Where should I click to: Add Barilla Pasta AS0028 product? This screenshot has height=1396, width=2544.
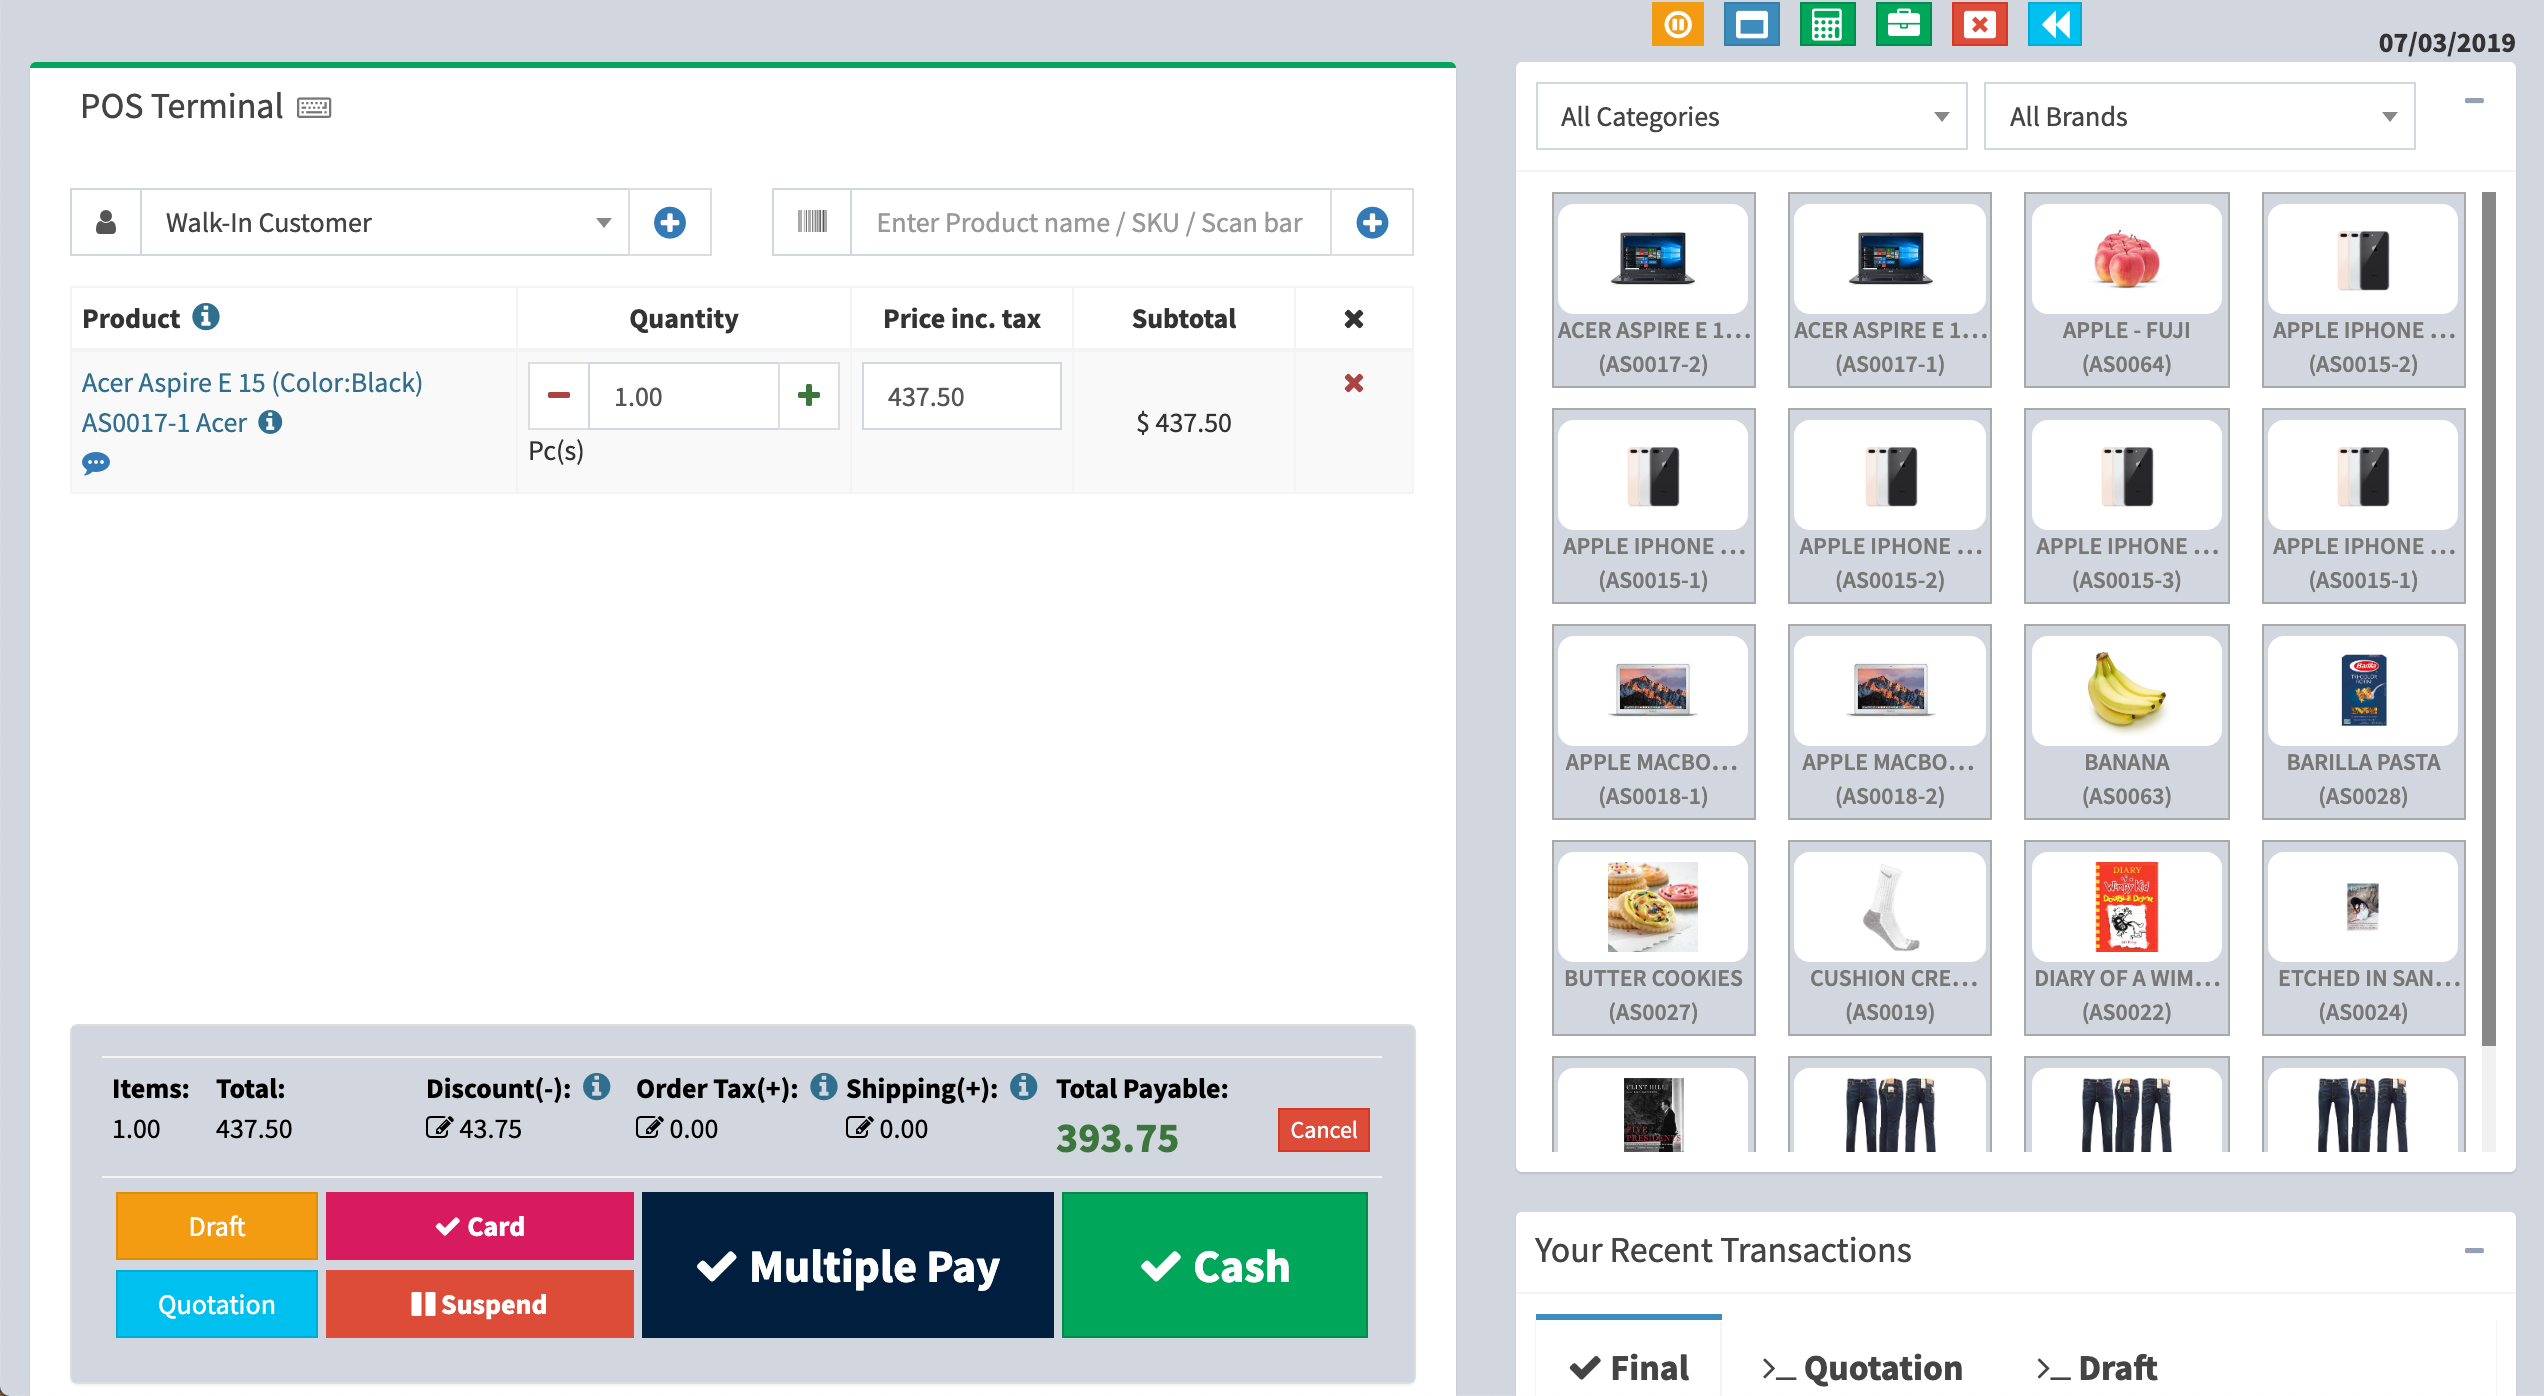pyautogui.click(x=2364, y=722)
